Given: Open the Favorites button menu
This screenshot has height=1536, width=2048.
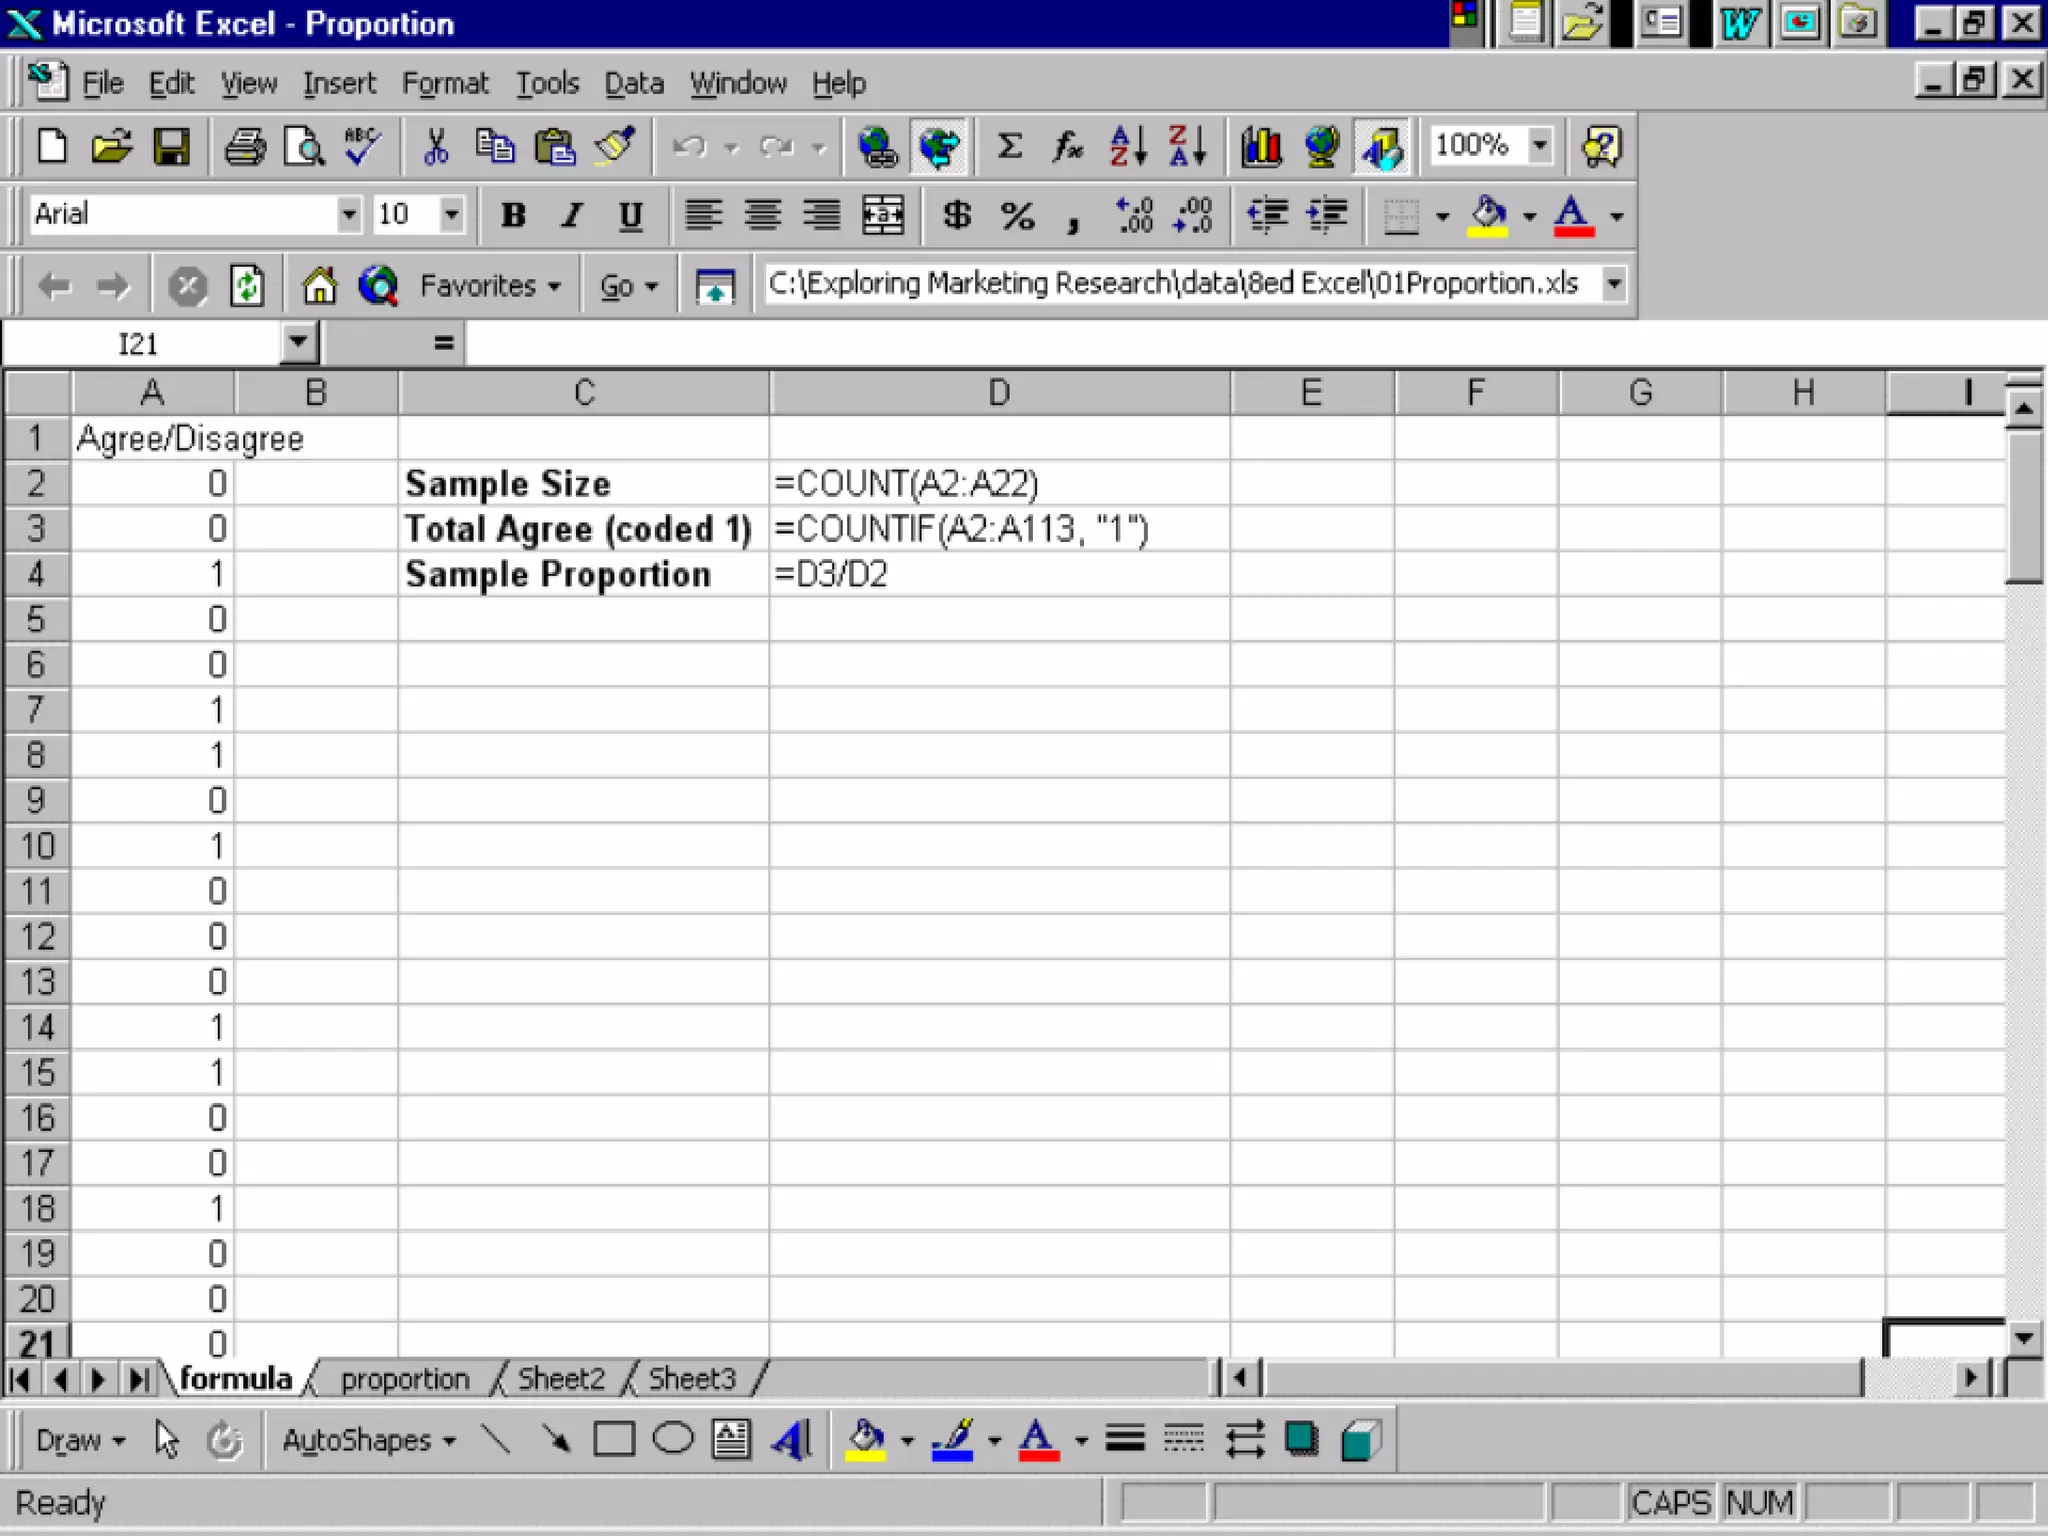Looking at the screenshot, I should click(x=489, y=286).
